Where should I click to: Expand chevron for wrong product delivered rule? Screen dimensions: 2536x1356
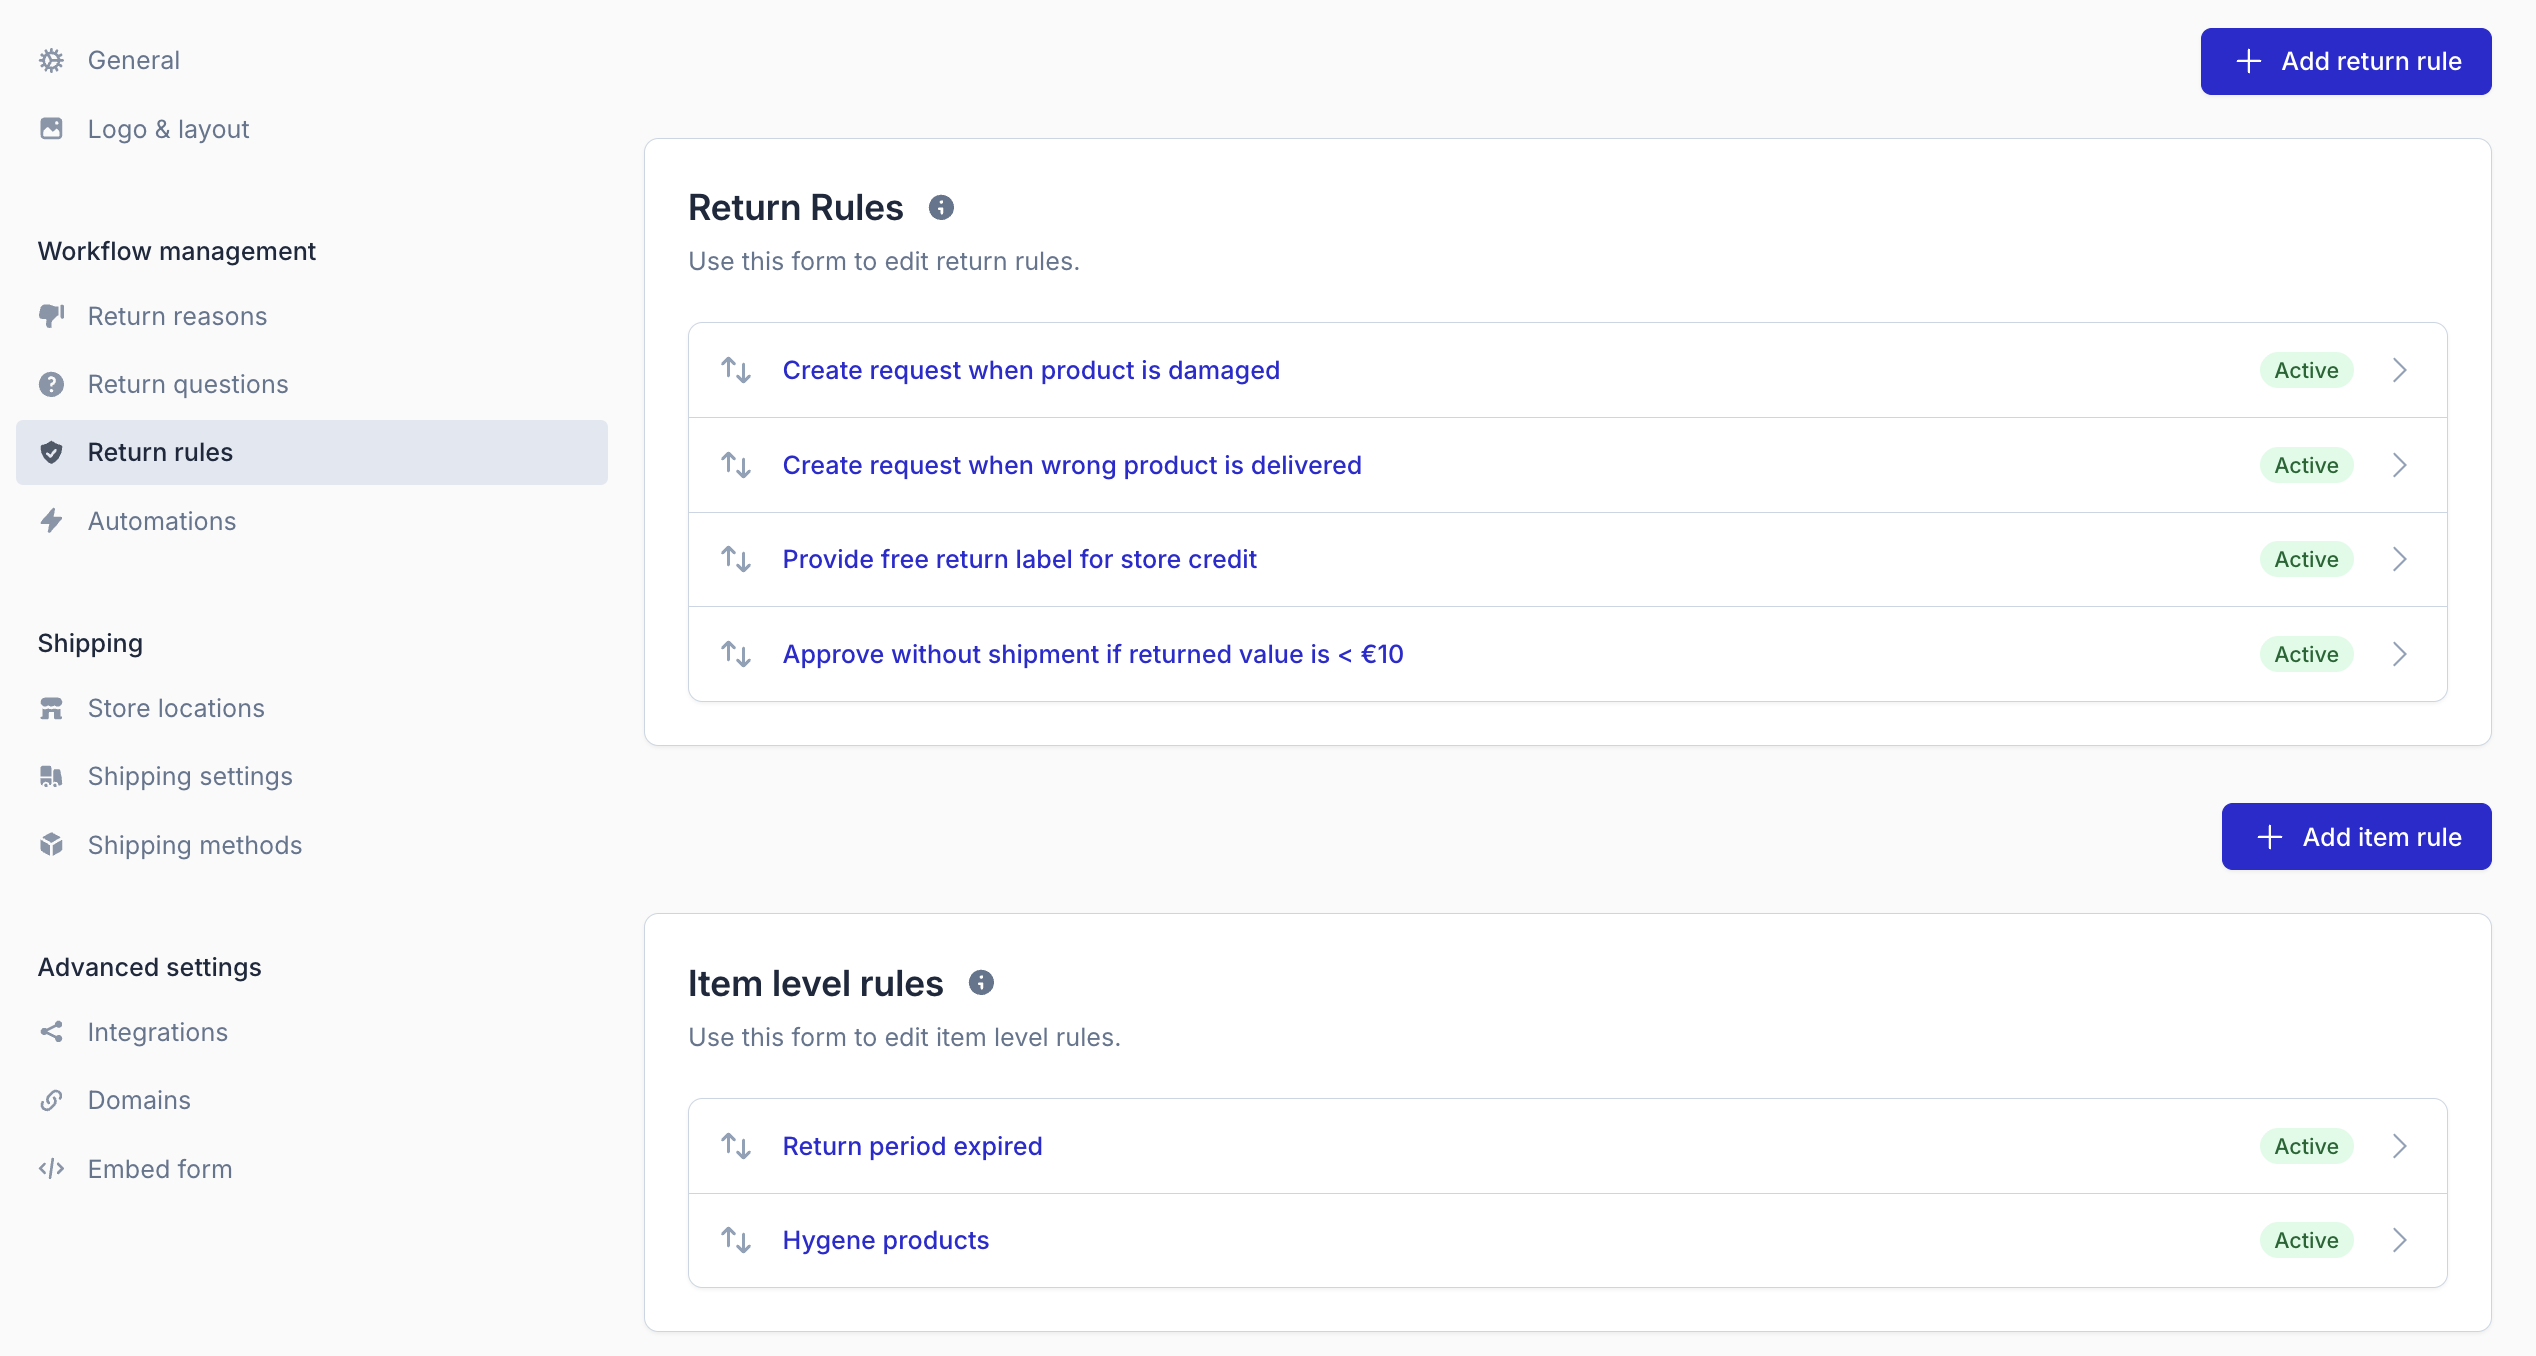[2400, 465]
